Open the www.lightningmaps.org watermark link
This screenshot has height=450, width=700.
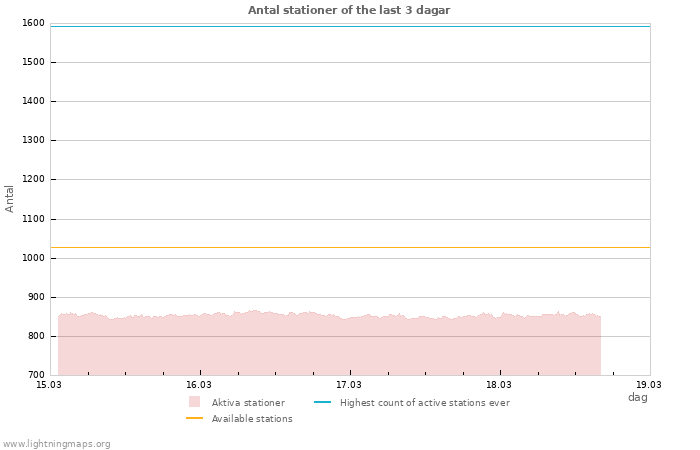coord(57,444)
